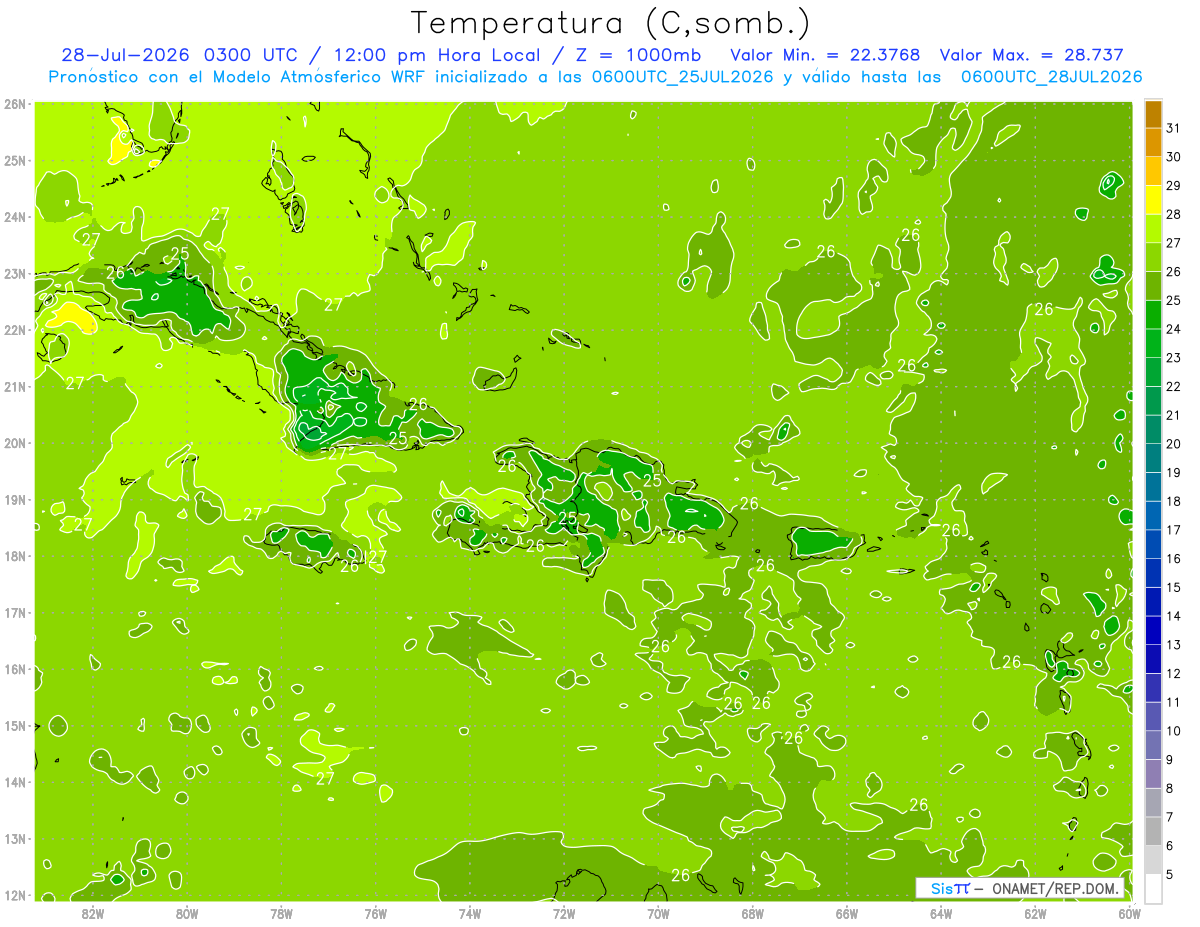The width and height of the screenshot is (1200, 927).
Task: Click the "24N" latitude axis label
Action: (14, 217)
